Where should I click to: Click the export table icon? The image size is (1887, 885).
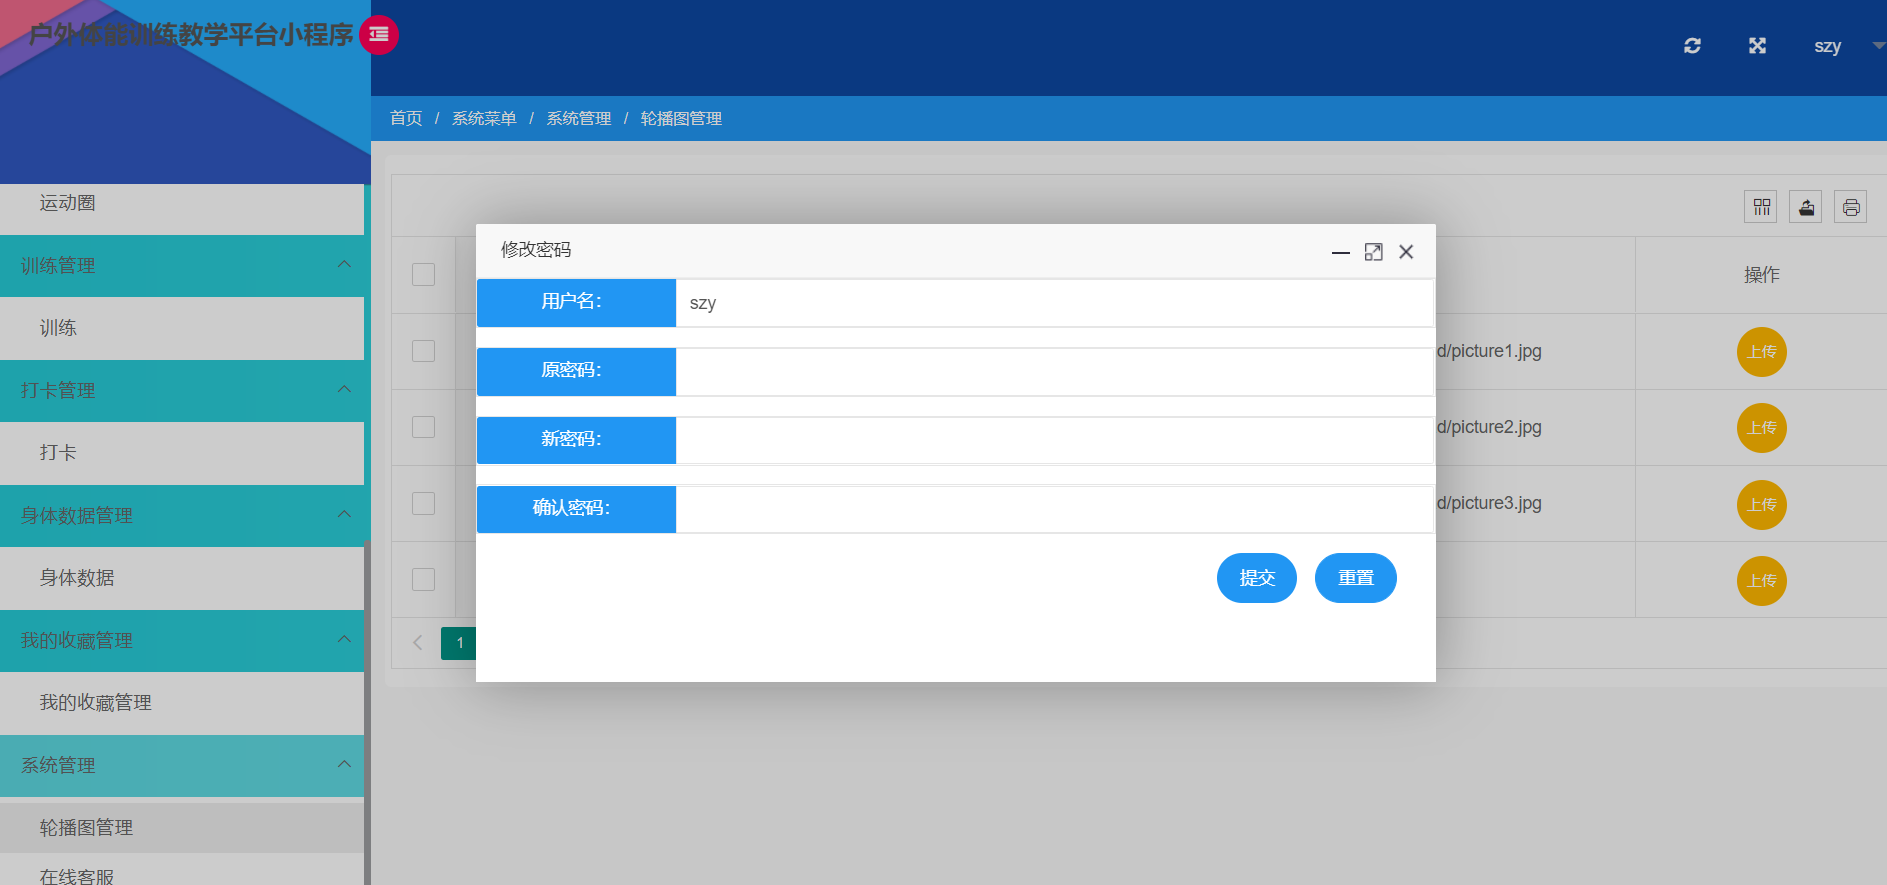pyautogui.click(x=1806, y=207)
